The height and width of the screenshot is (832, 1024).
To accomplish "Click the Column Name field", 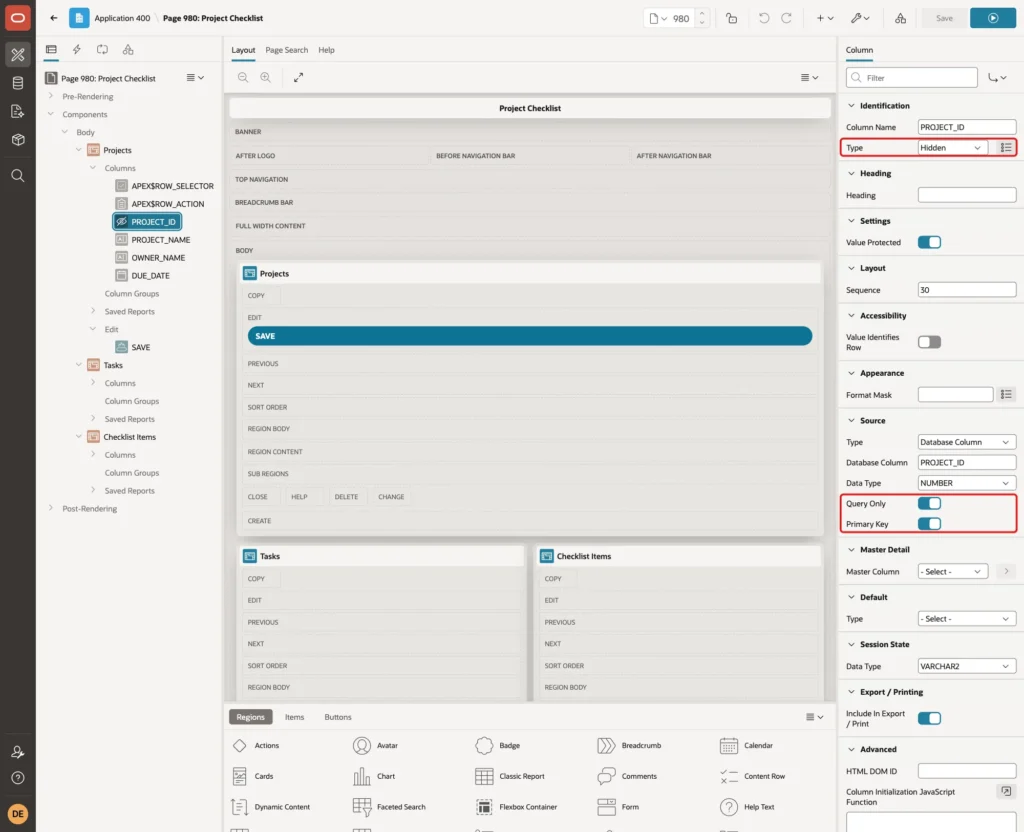I will click(x=967, y=127).
